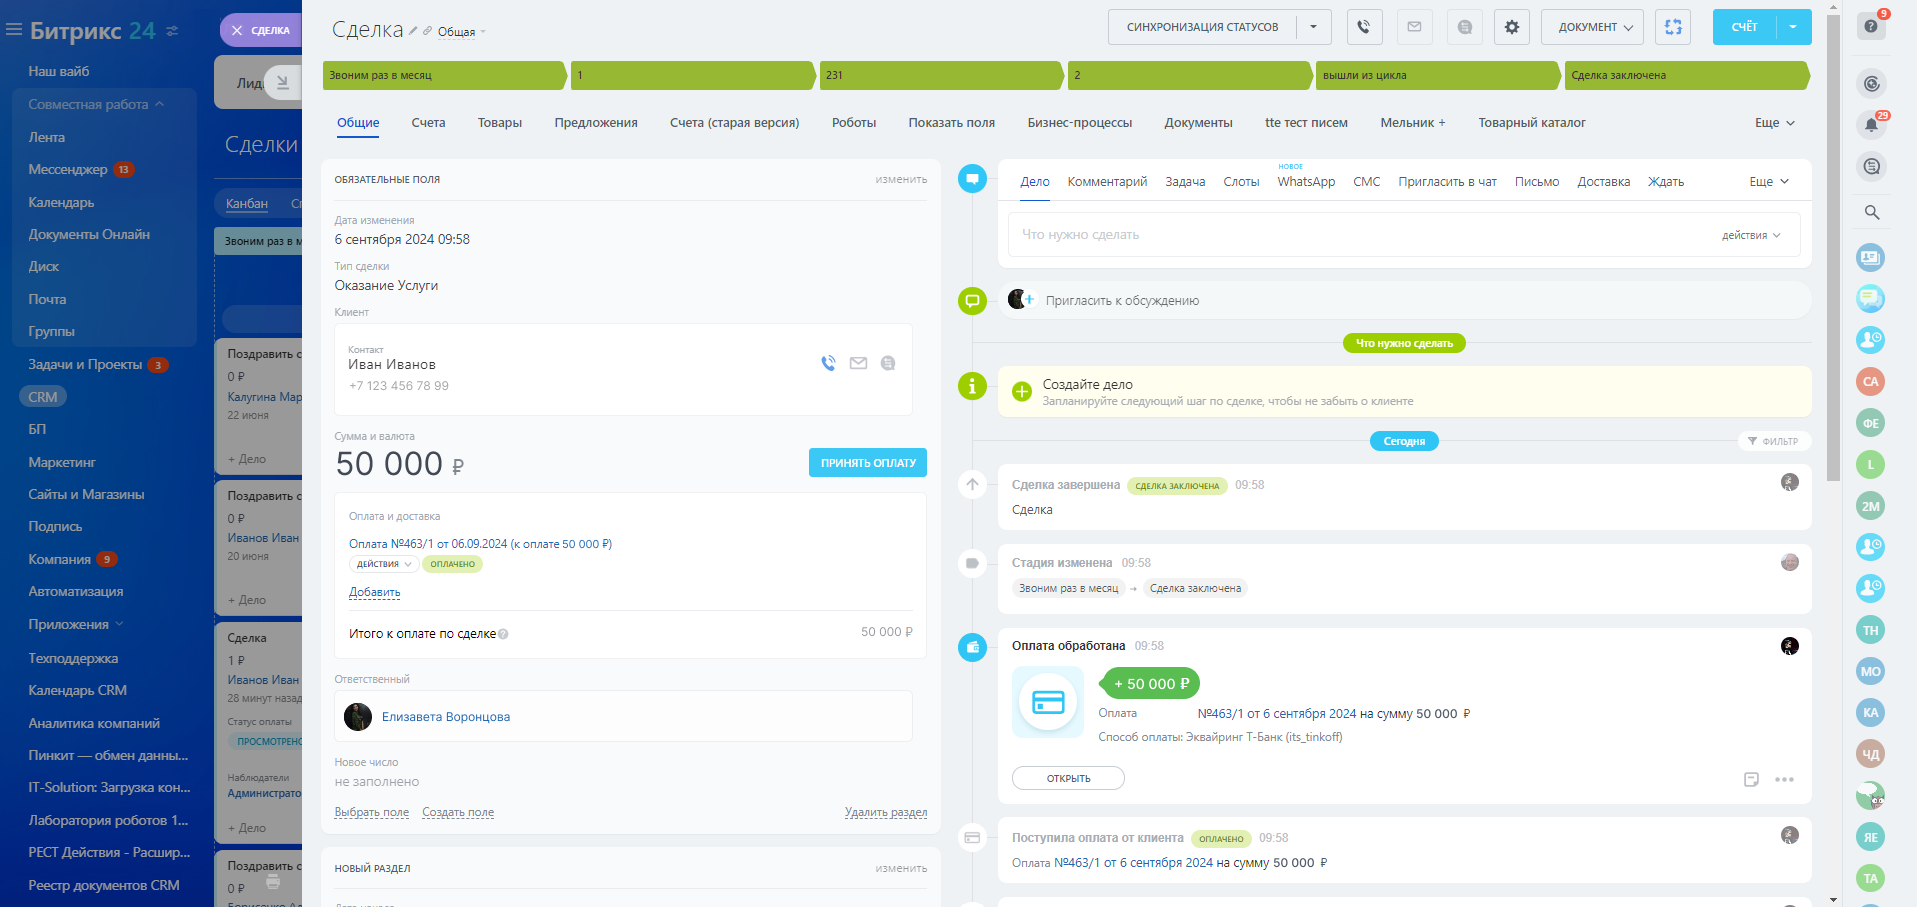Click the search magnifier in right sidebar
Viewport: 1917px width, 907px height.
1871,212
